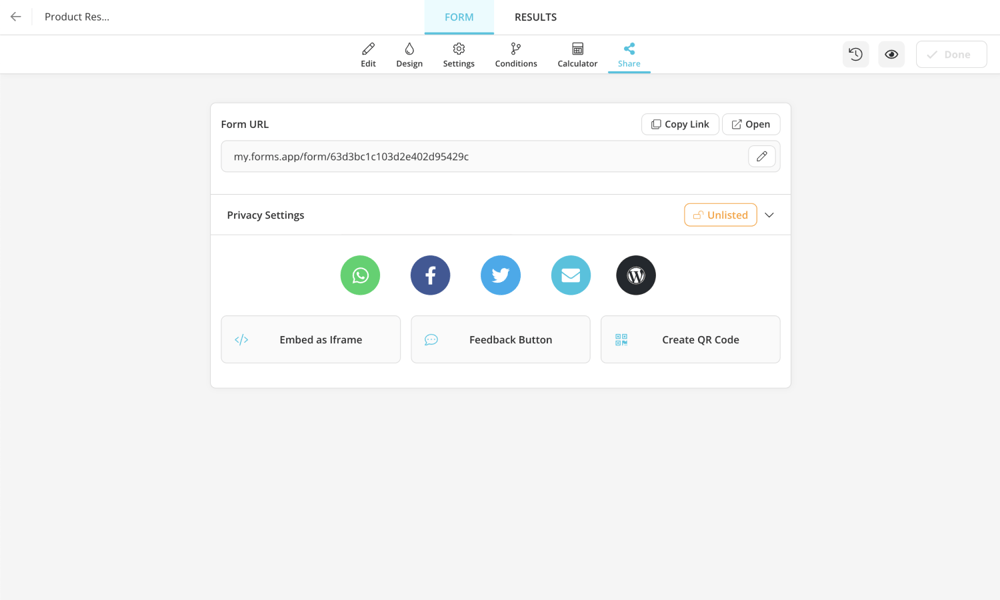
Task: Open the Design toolbar section
Action: [409, 55]
